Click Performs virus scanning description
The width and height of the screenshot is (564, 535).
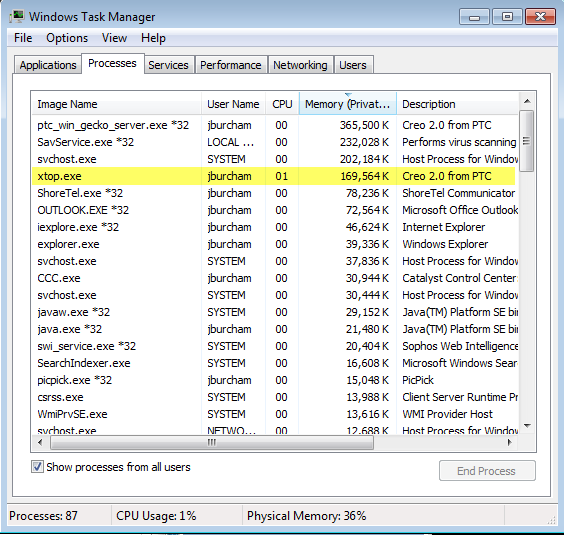coord(459,142)
